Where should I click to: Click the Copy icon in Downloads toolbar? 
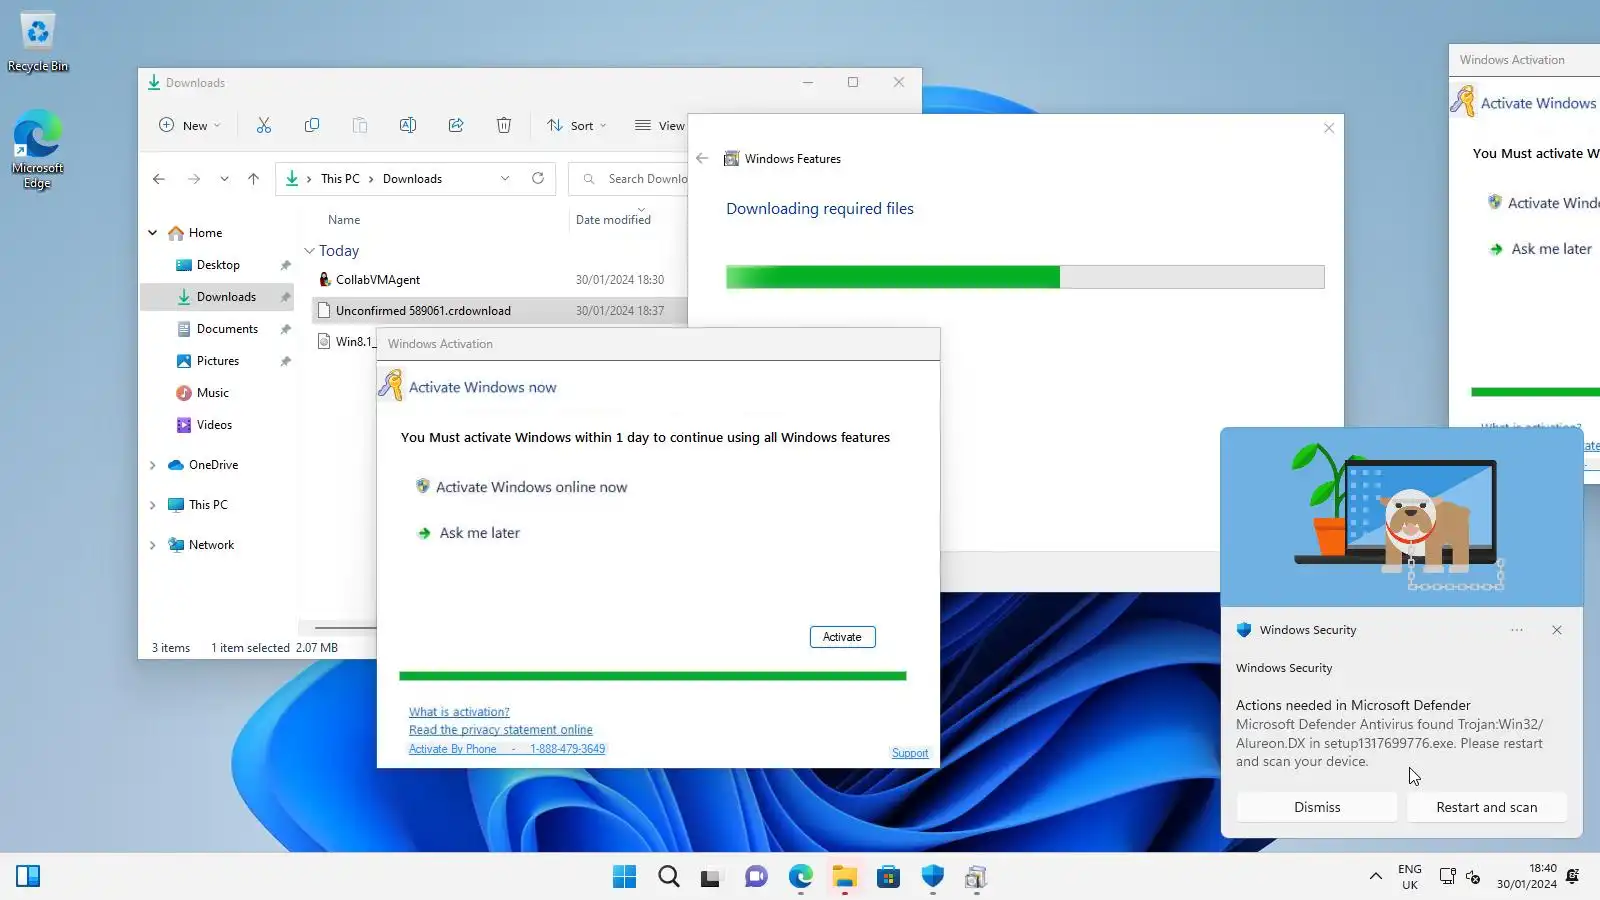coord(312,125)
